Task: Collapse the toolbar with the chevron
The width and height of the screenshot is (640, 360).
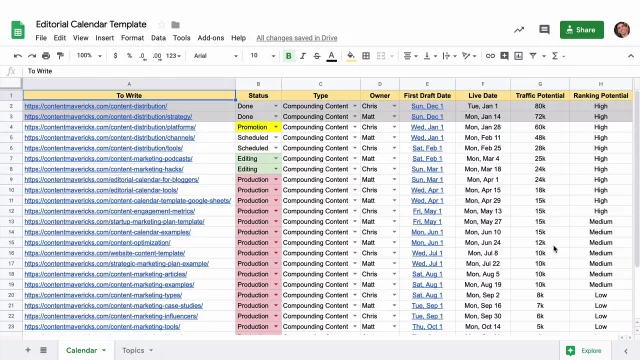Action: coord(631,56)
